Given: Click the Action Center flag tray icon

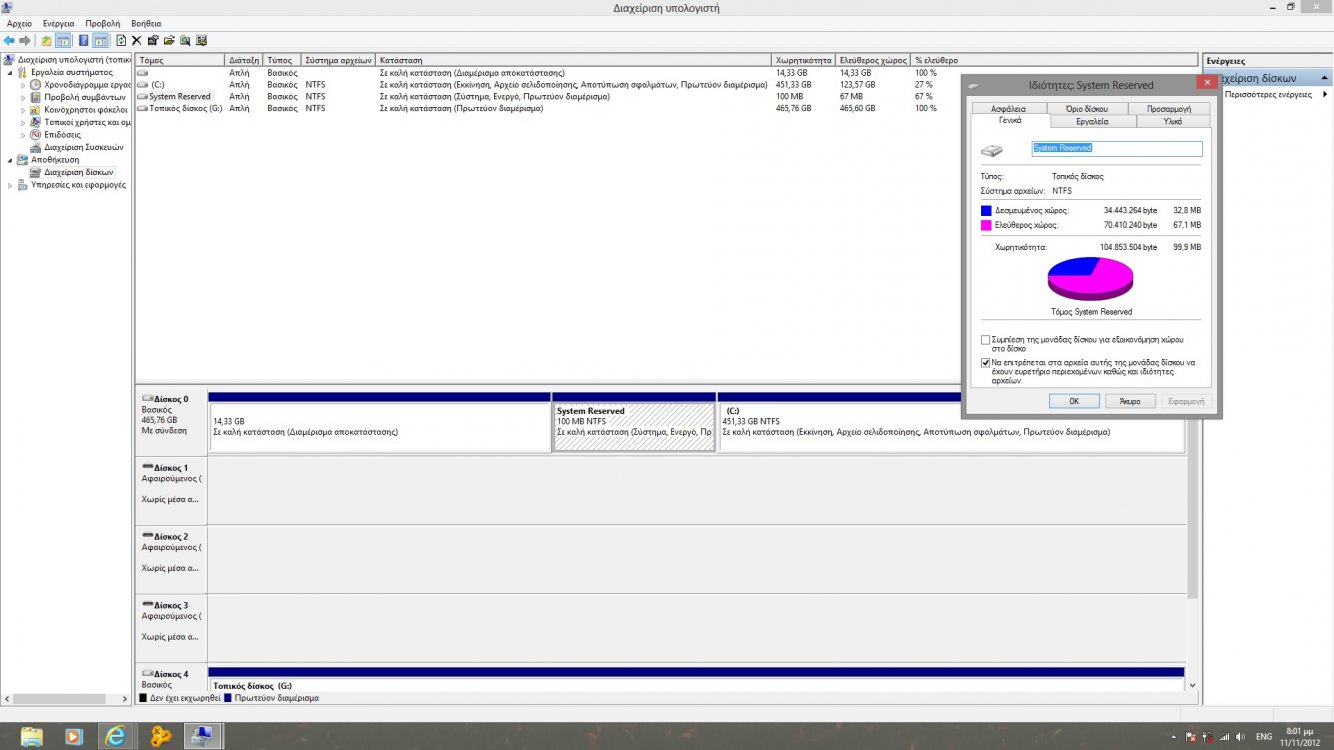Looking at the screenshot, I should [1190, 737].
